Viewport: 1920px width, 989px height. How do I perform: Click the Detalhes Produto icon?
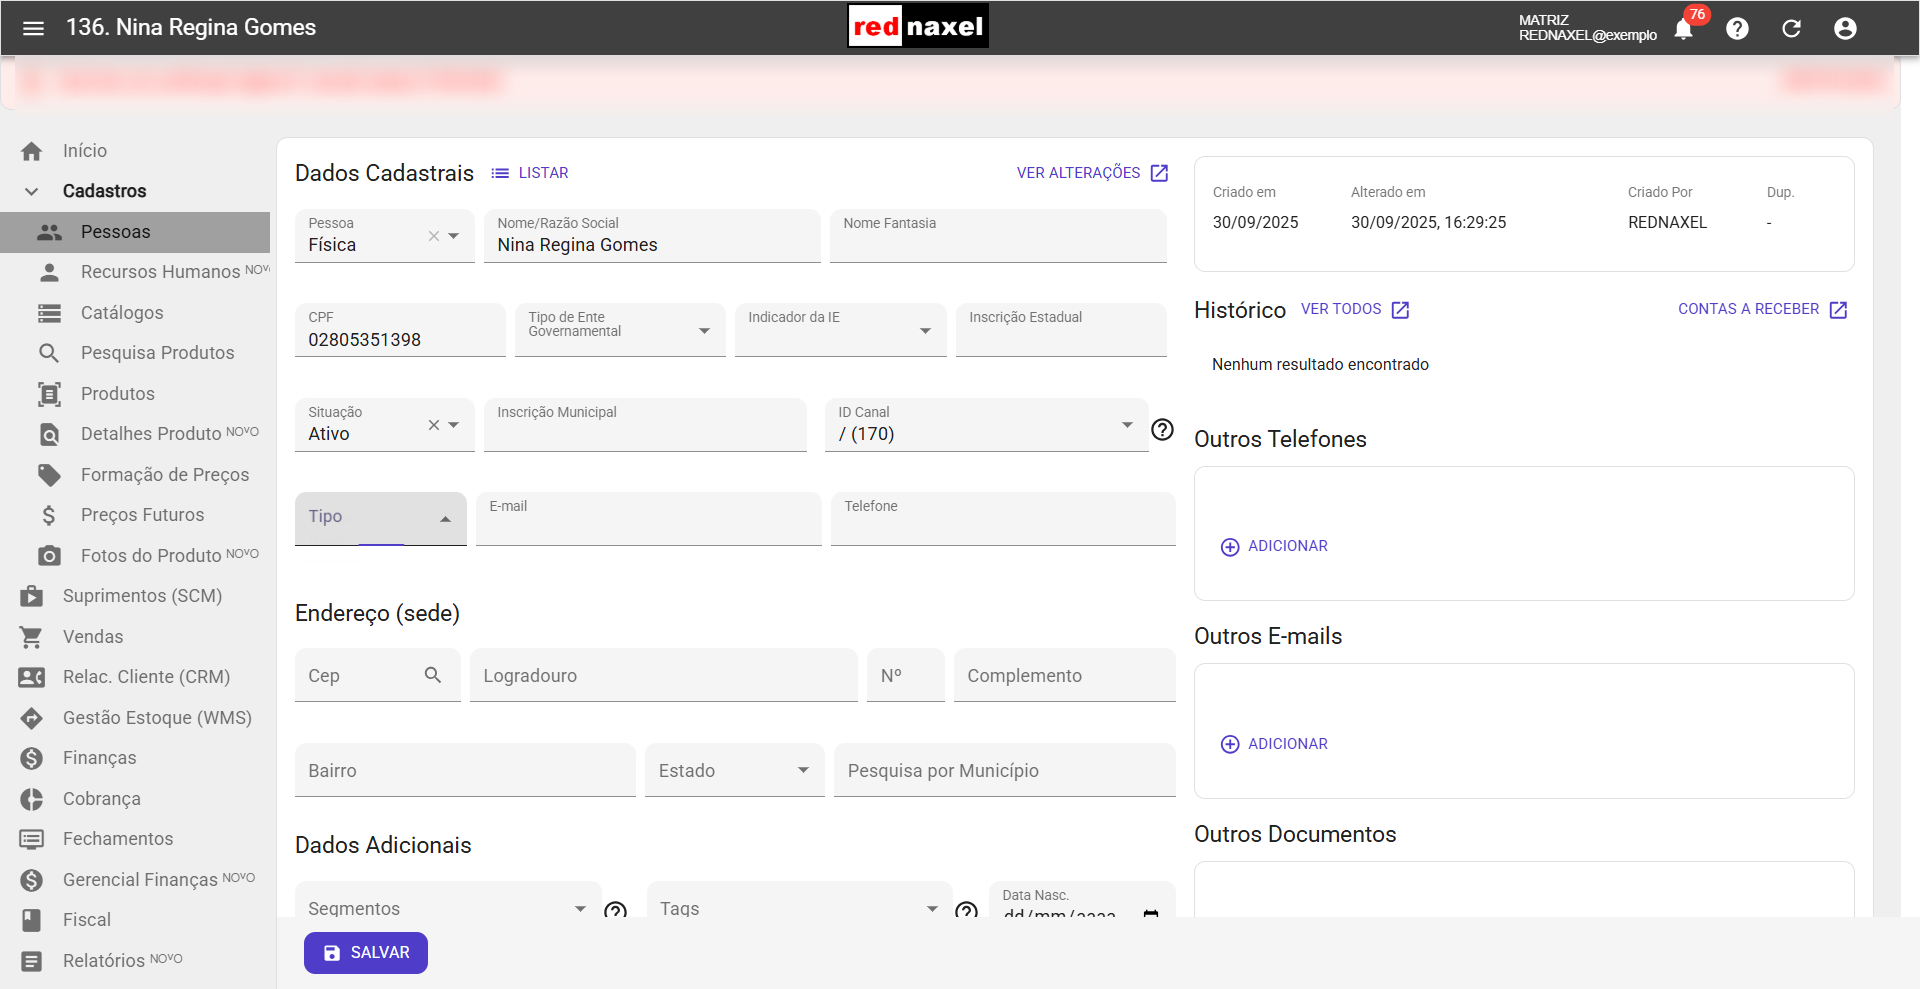pyautogui.click(x=49, y=434)
